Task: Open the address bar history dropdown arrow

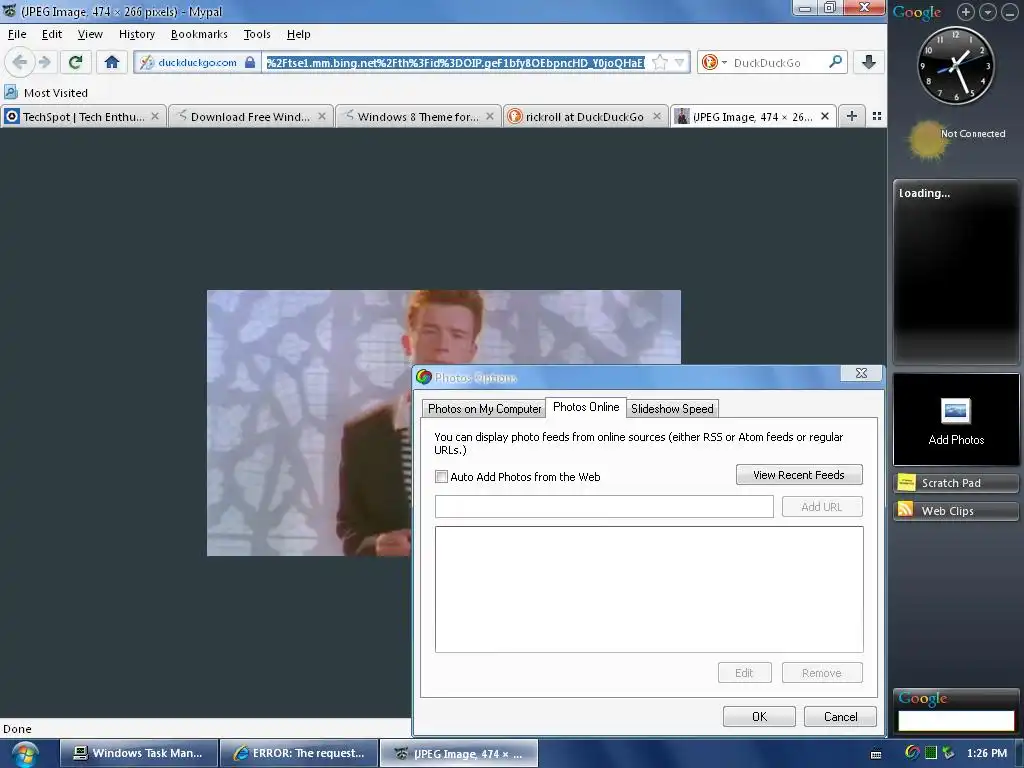Action: (x=680, y=62)
